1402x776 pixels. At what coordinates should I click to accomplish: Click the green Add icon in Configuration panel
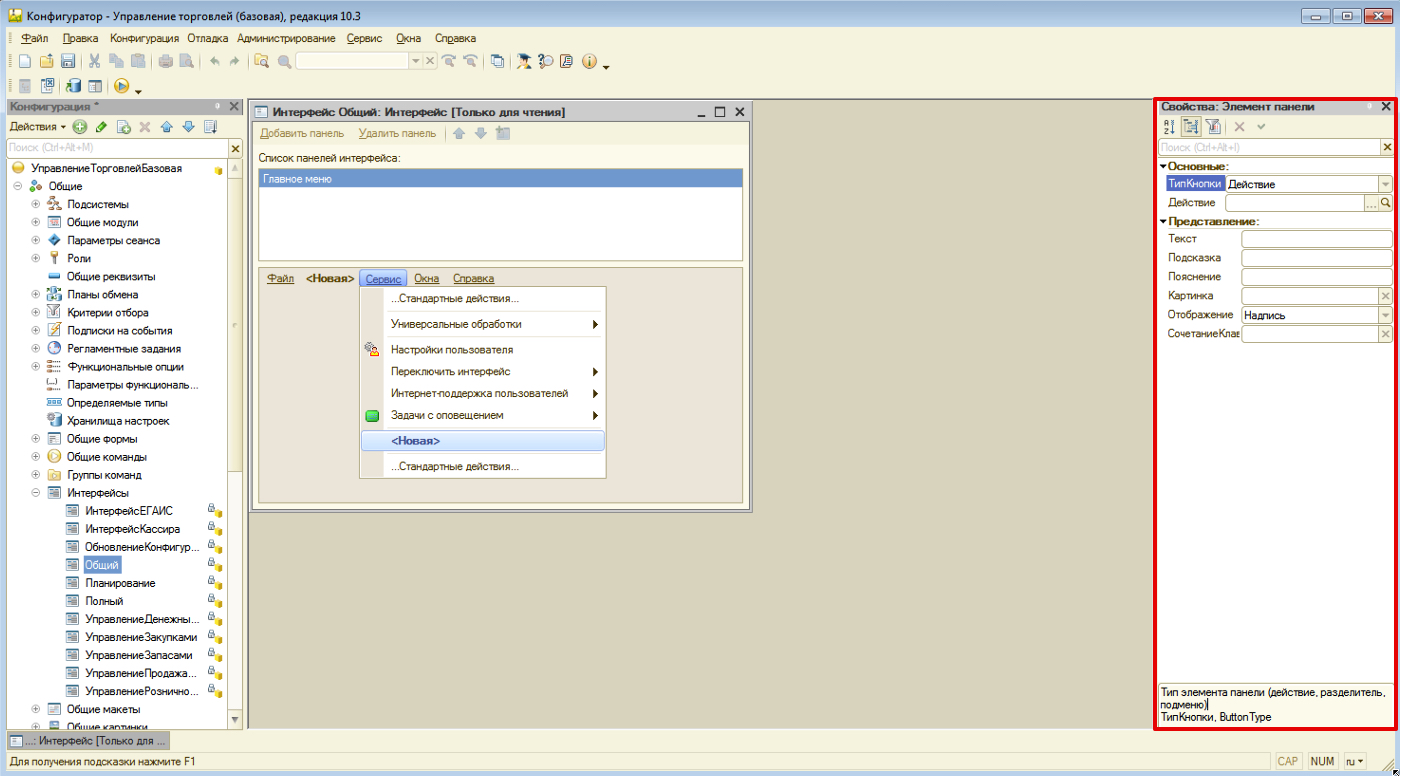80,127
